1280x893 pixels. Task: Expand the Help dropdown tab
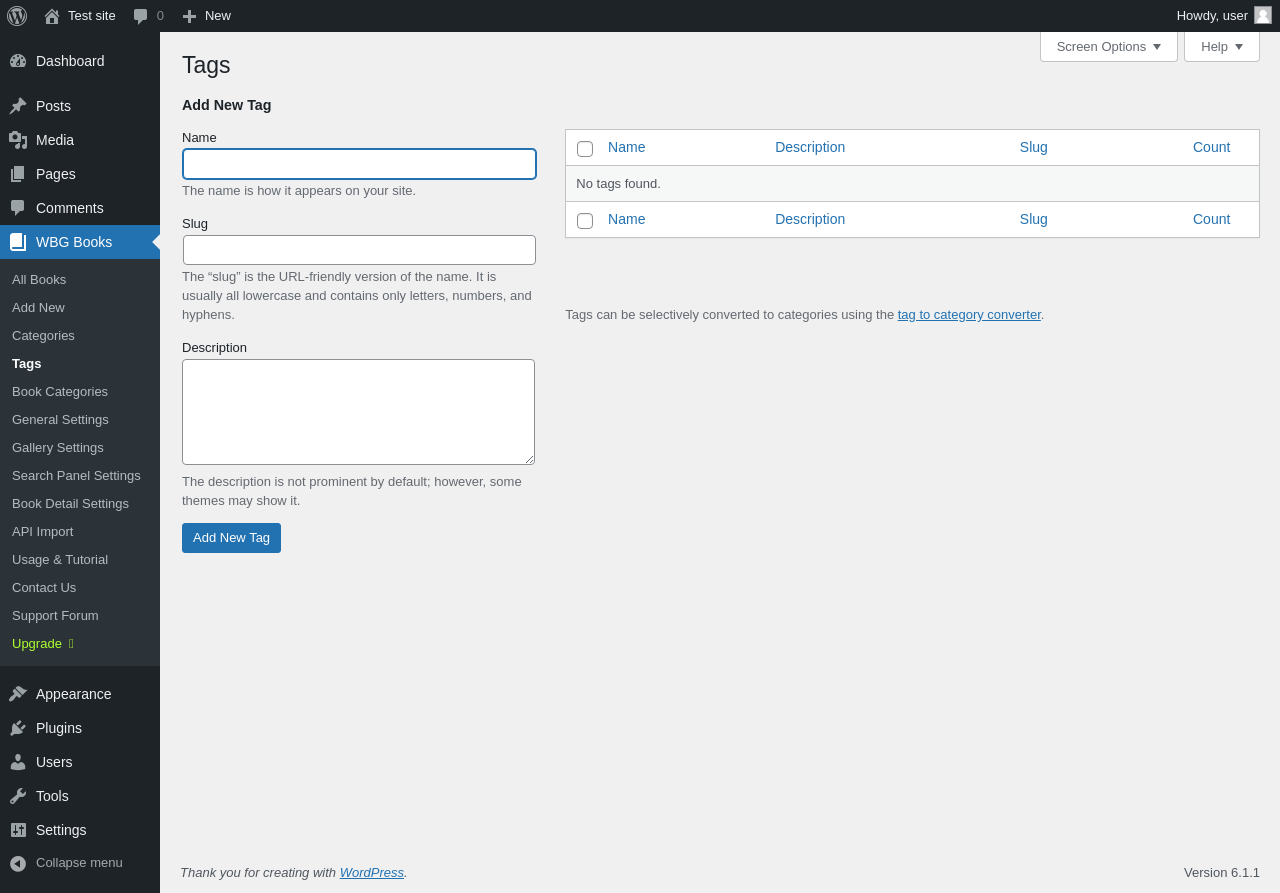1221,46
